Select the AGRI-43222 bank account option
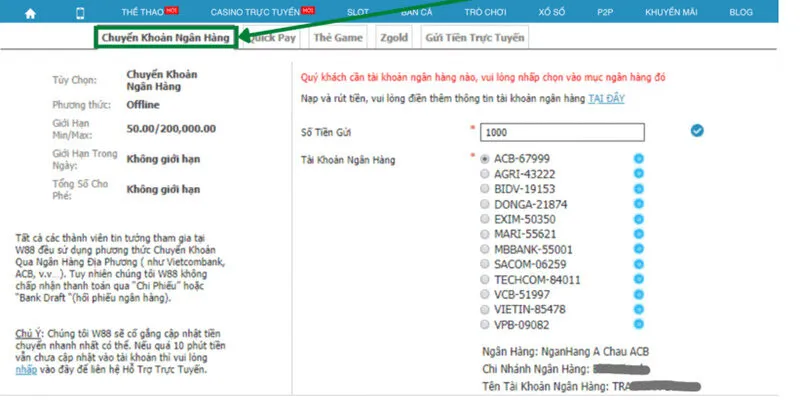The width and height of the screenshot is (800, 400). [485, 174]
